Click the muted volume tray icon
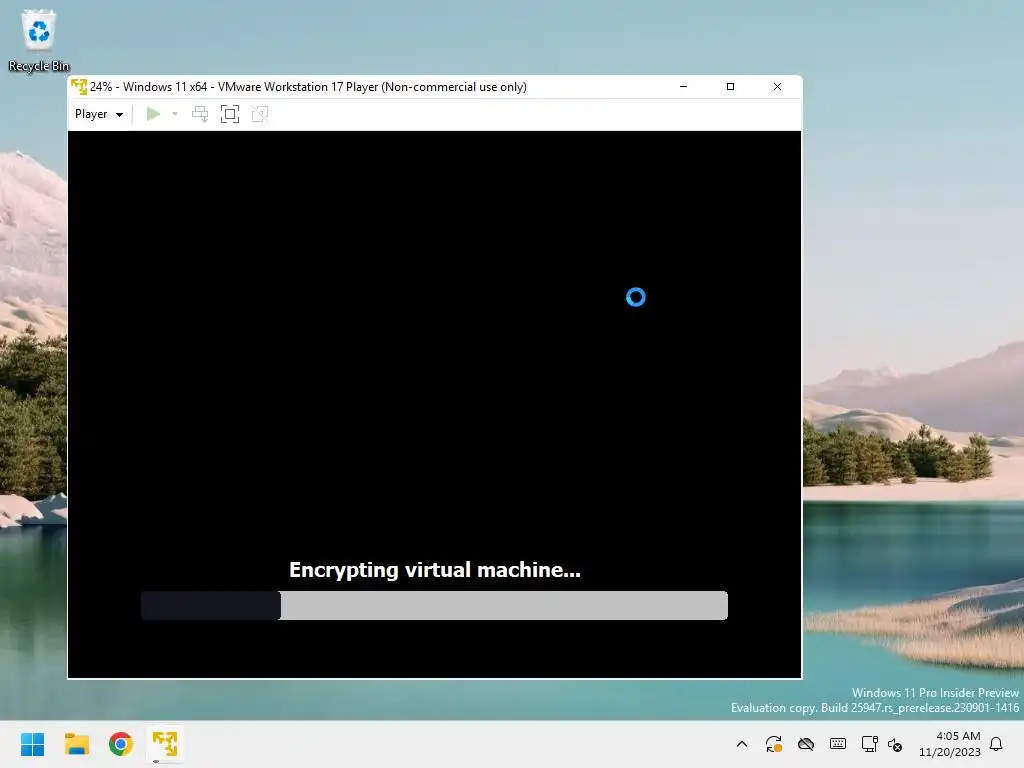 pos(895,744)
